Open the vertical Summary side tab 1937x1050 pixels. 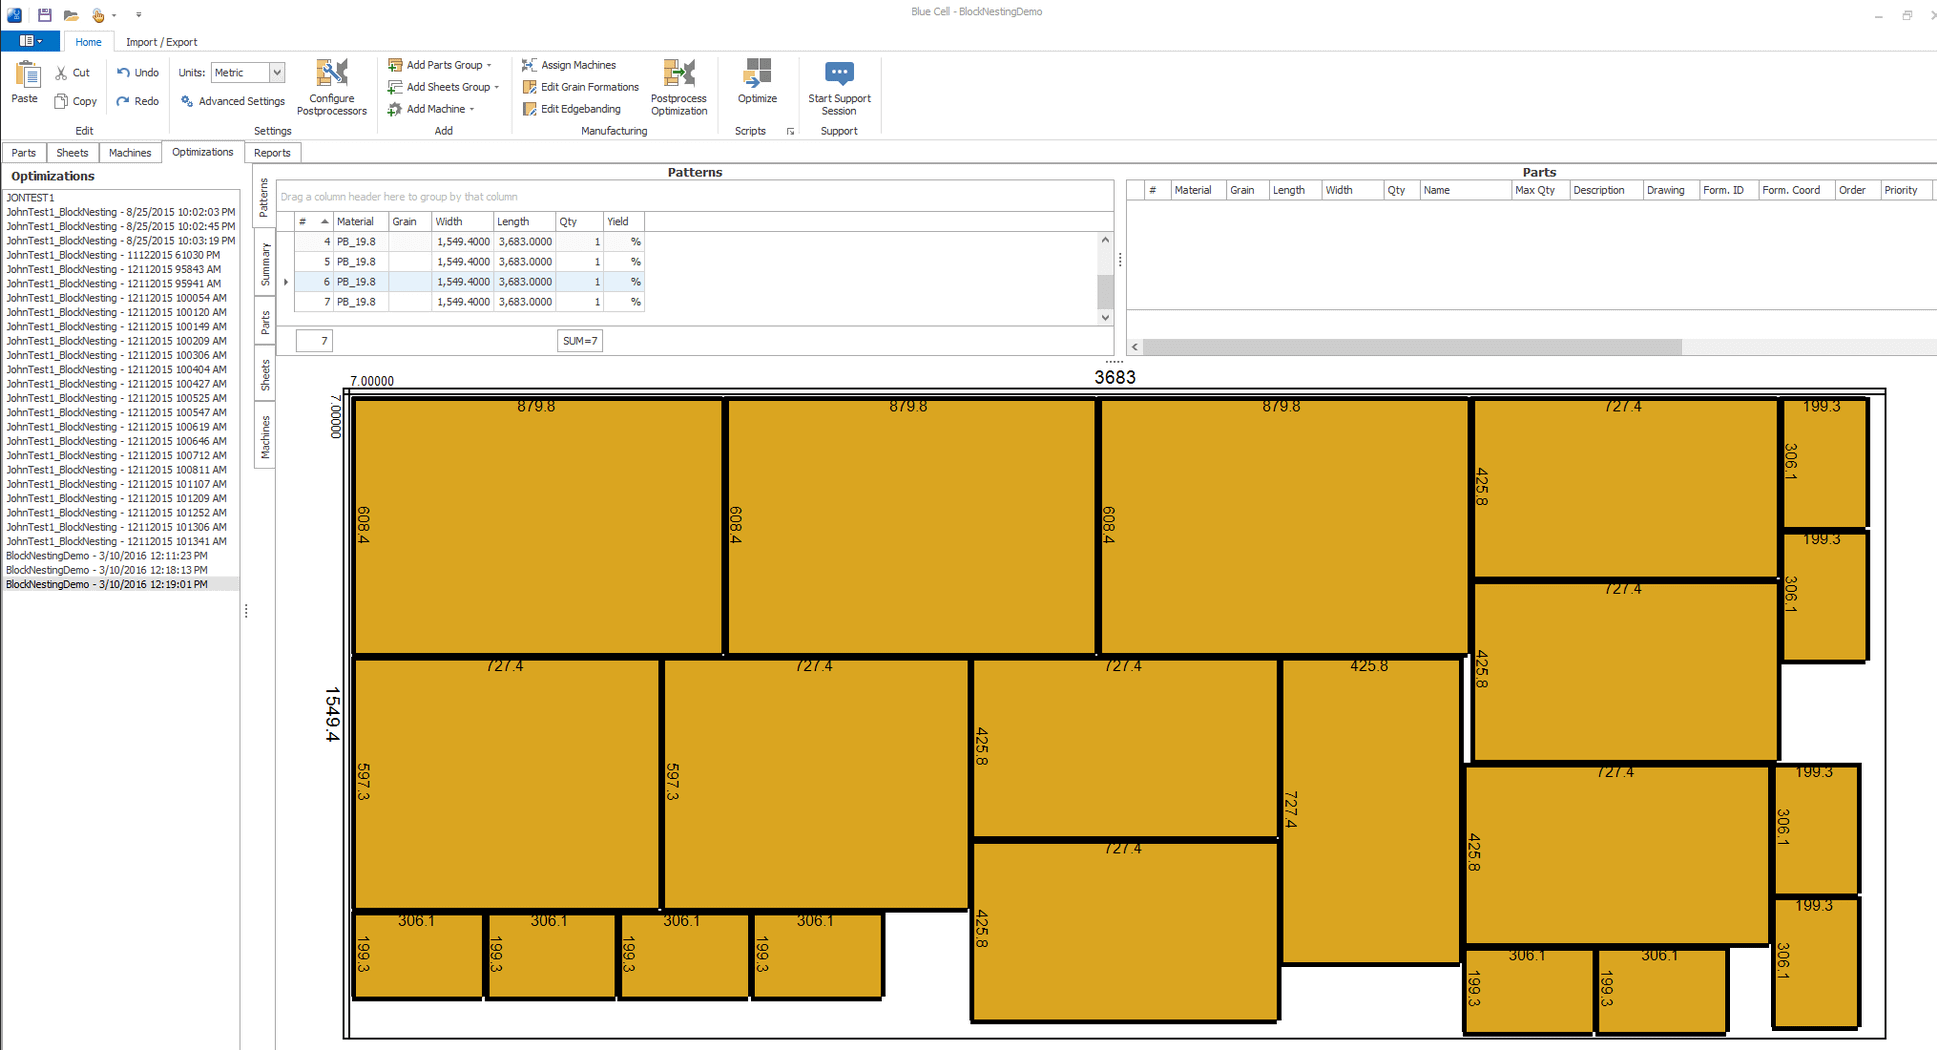pos(265,264)
